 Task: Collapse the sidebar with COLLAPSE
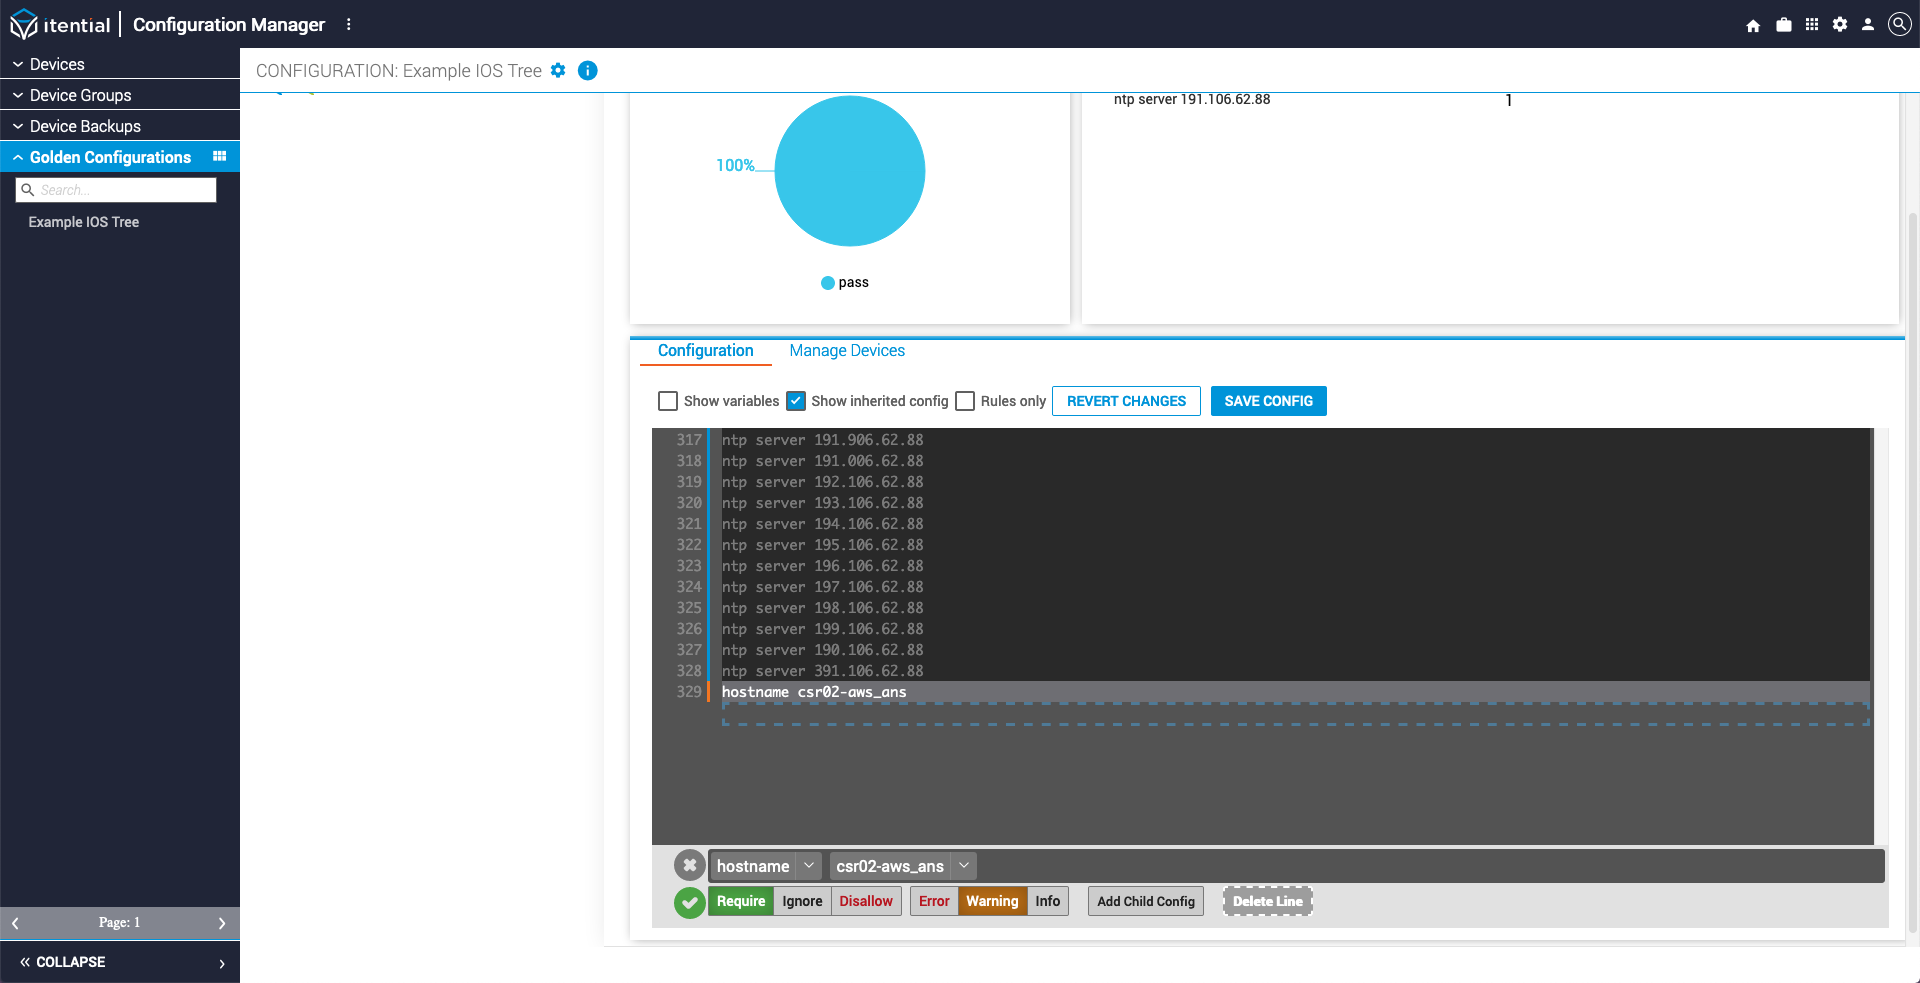[62, 962]
